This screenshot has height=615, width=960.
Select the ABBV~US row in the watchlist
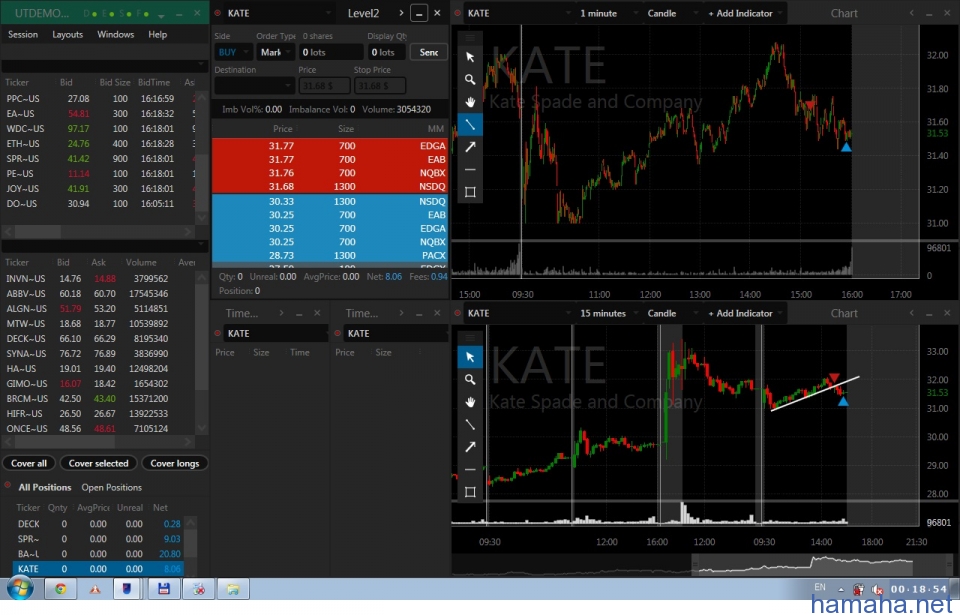(x=98, y=293)
